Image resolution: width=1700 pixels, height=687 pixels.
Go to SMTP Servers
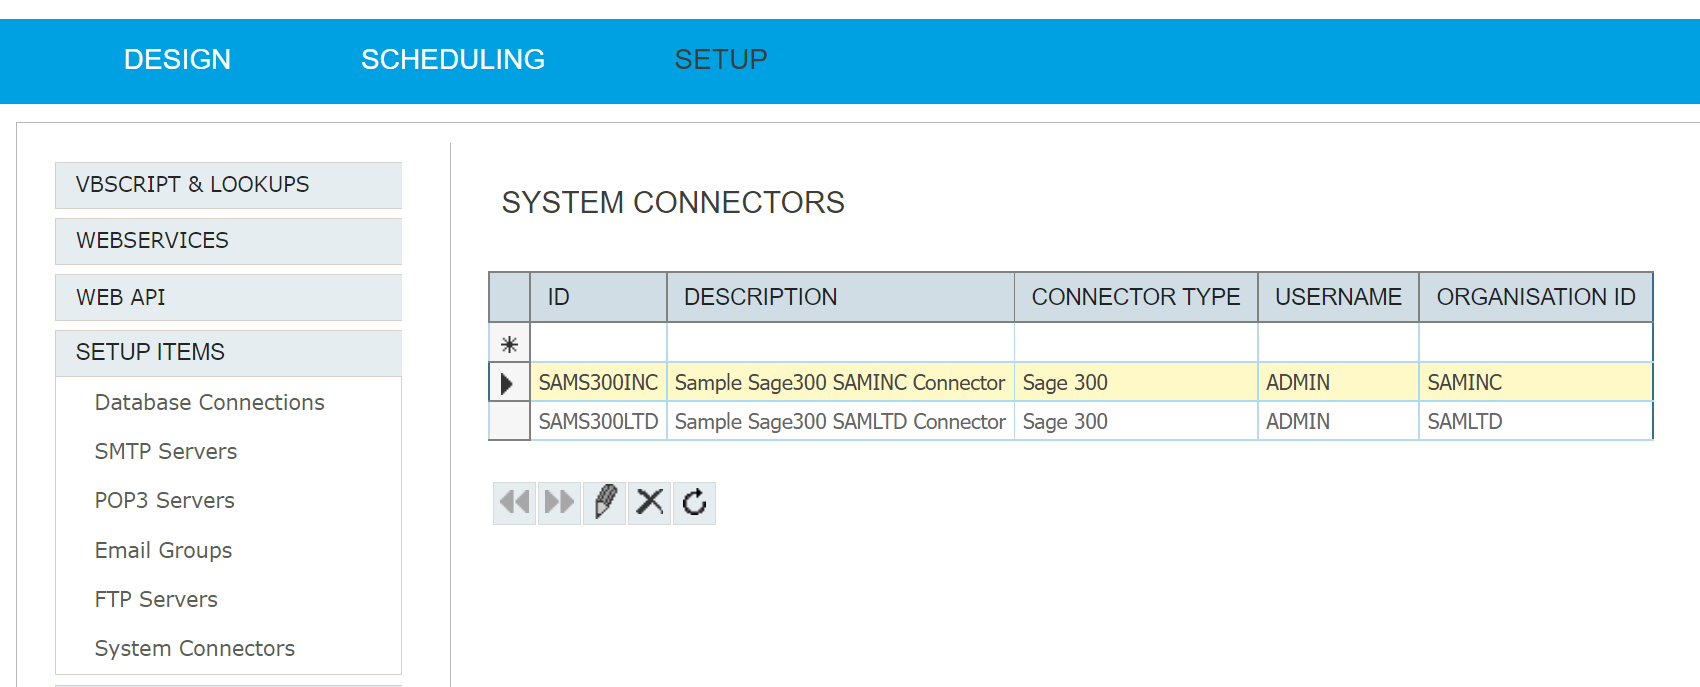(166, 452)
